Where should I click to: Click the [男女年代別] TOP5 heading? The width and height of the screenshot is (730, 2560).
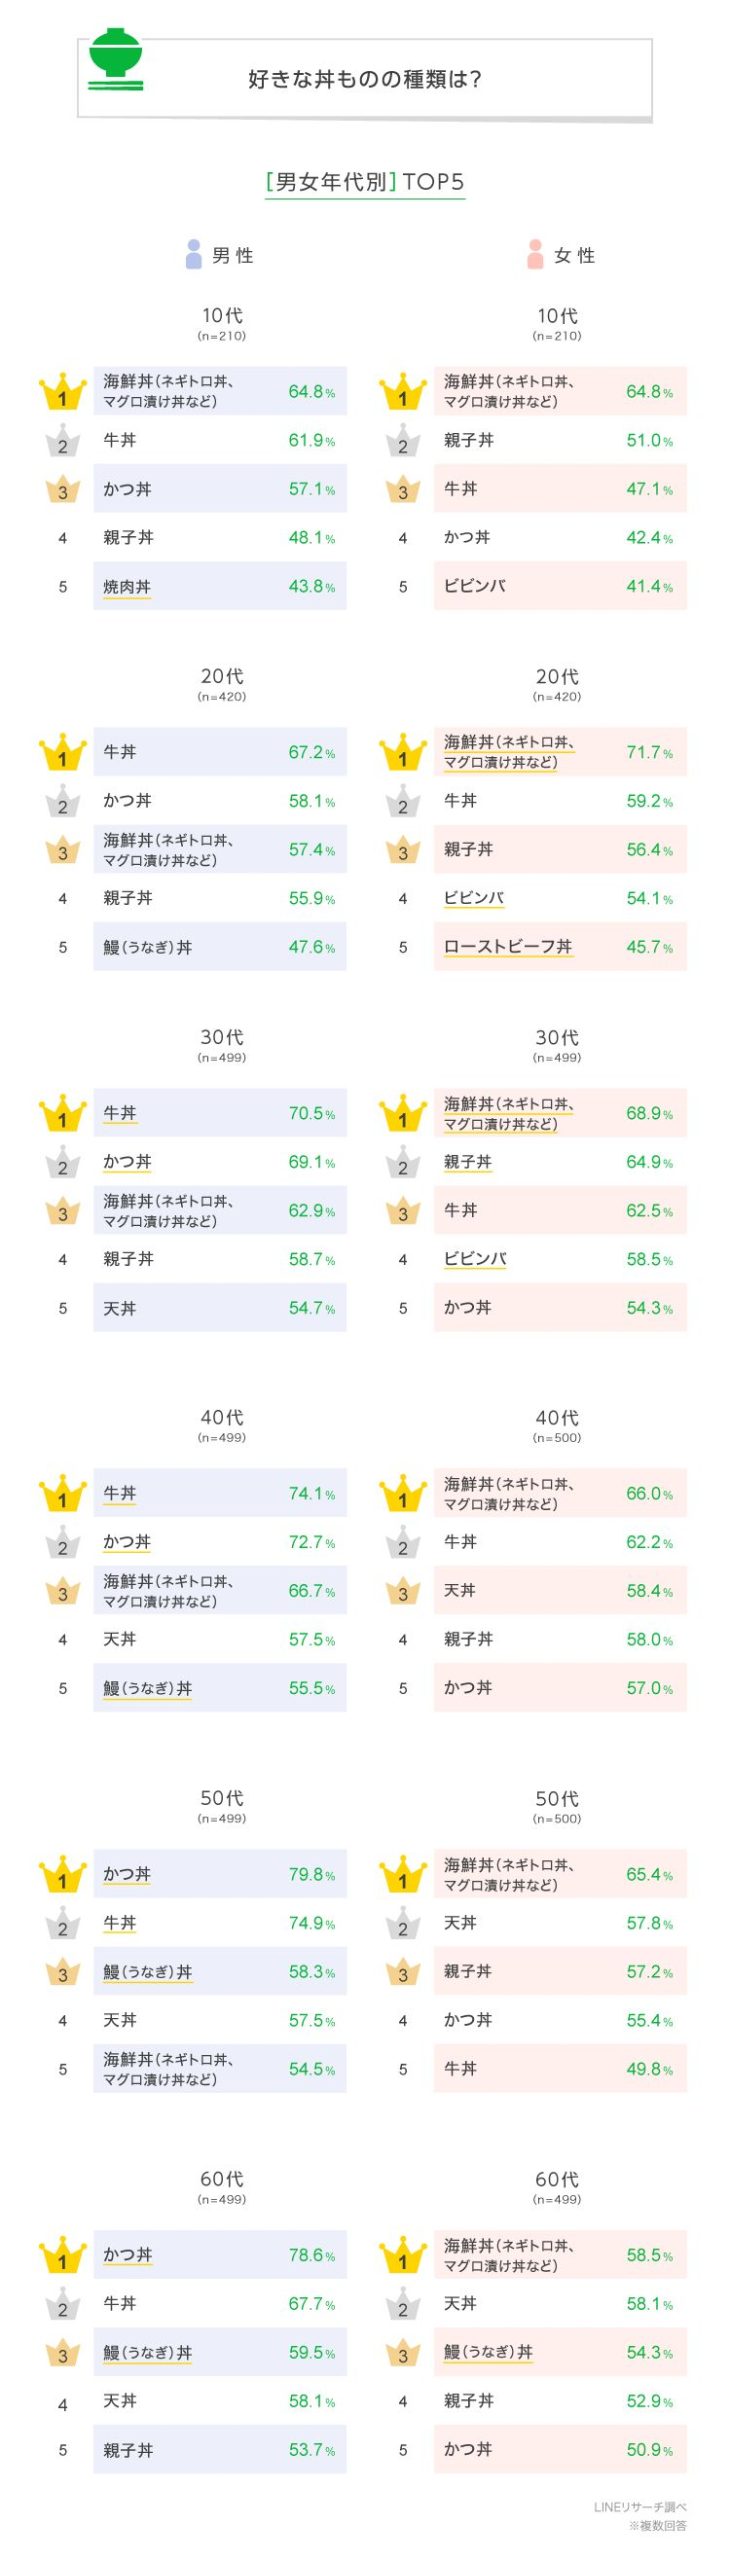[365, 181]
